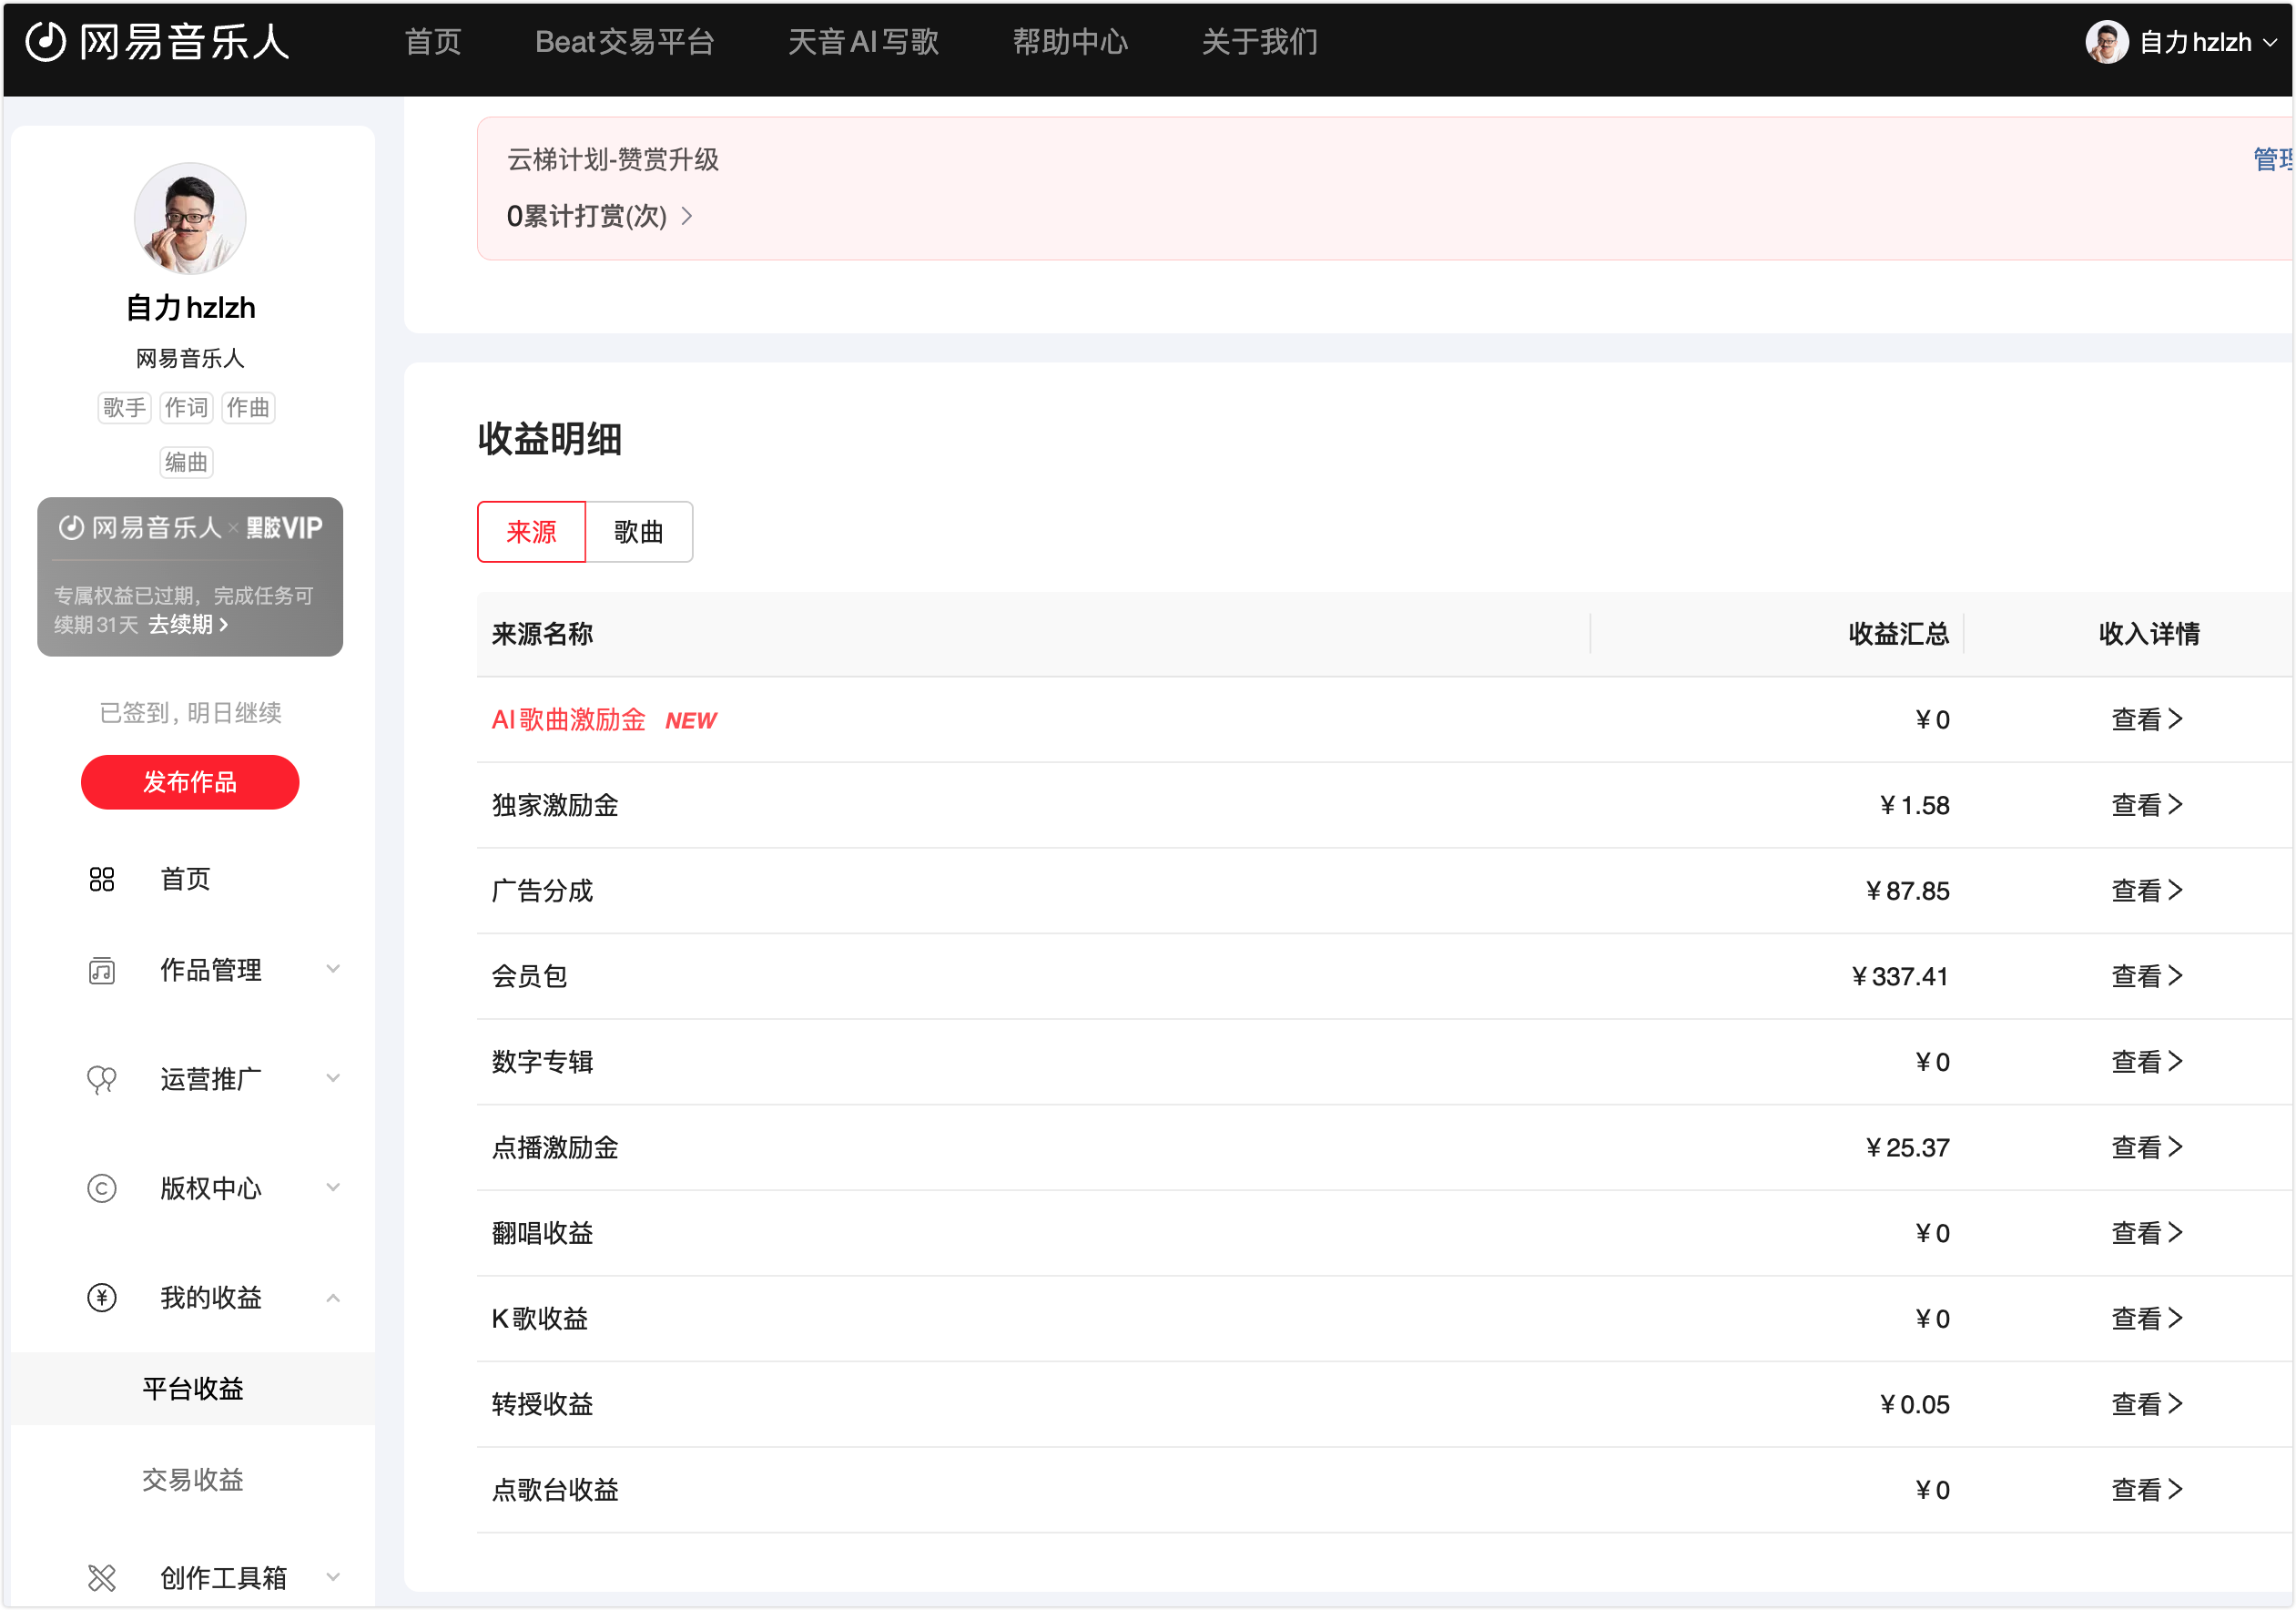Viewport: 2296px width, 1610px height.
Task: Click the 点播激励金 amount ¥25.37
Action: pos(1908,1148)
